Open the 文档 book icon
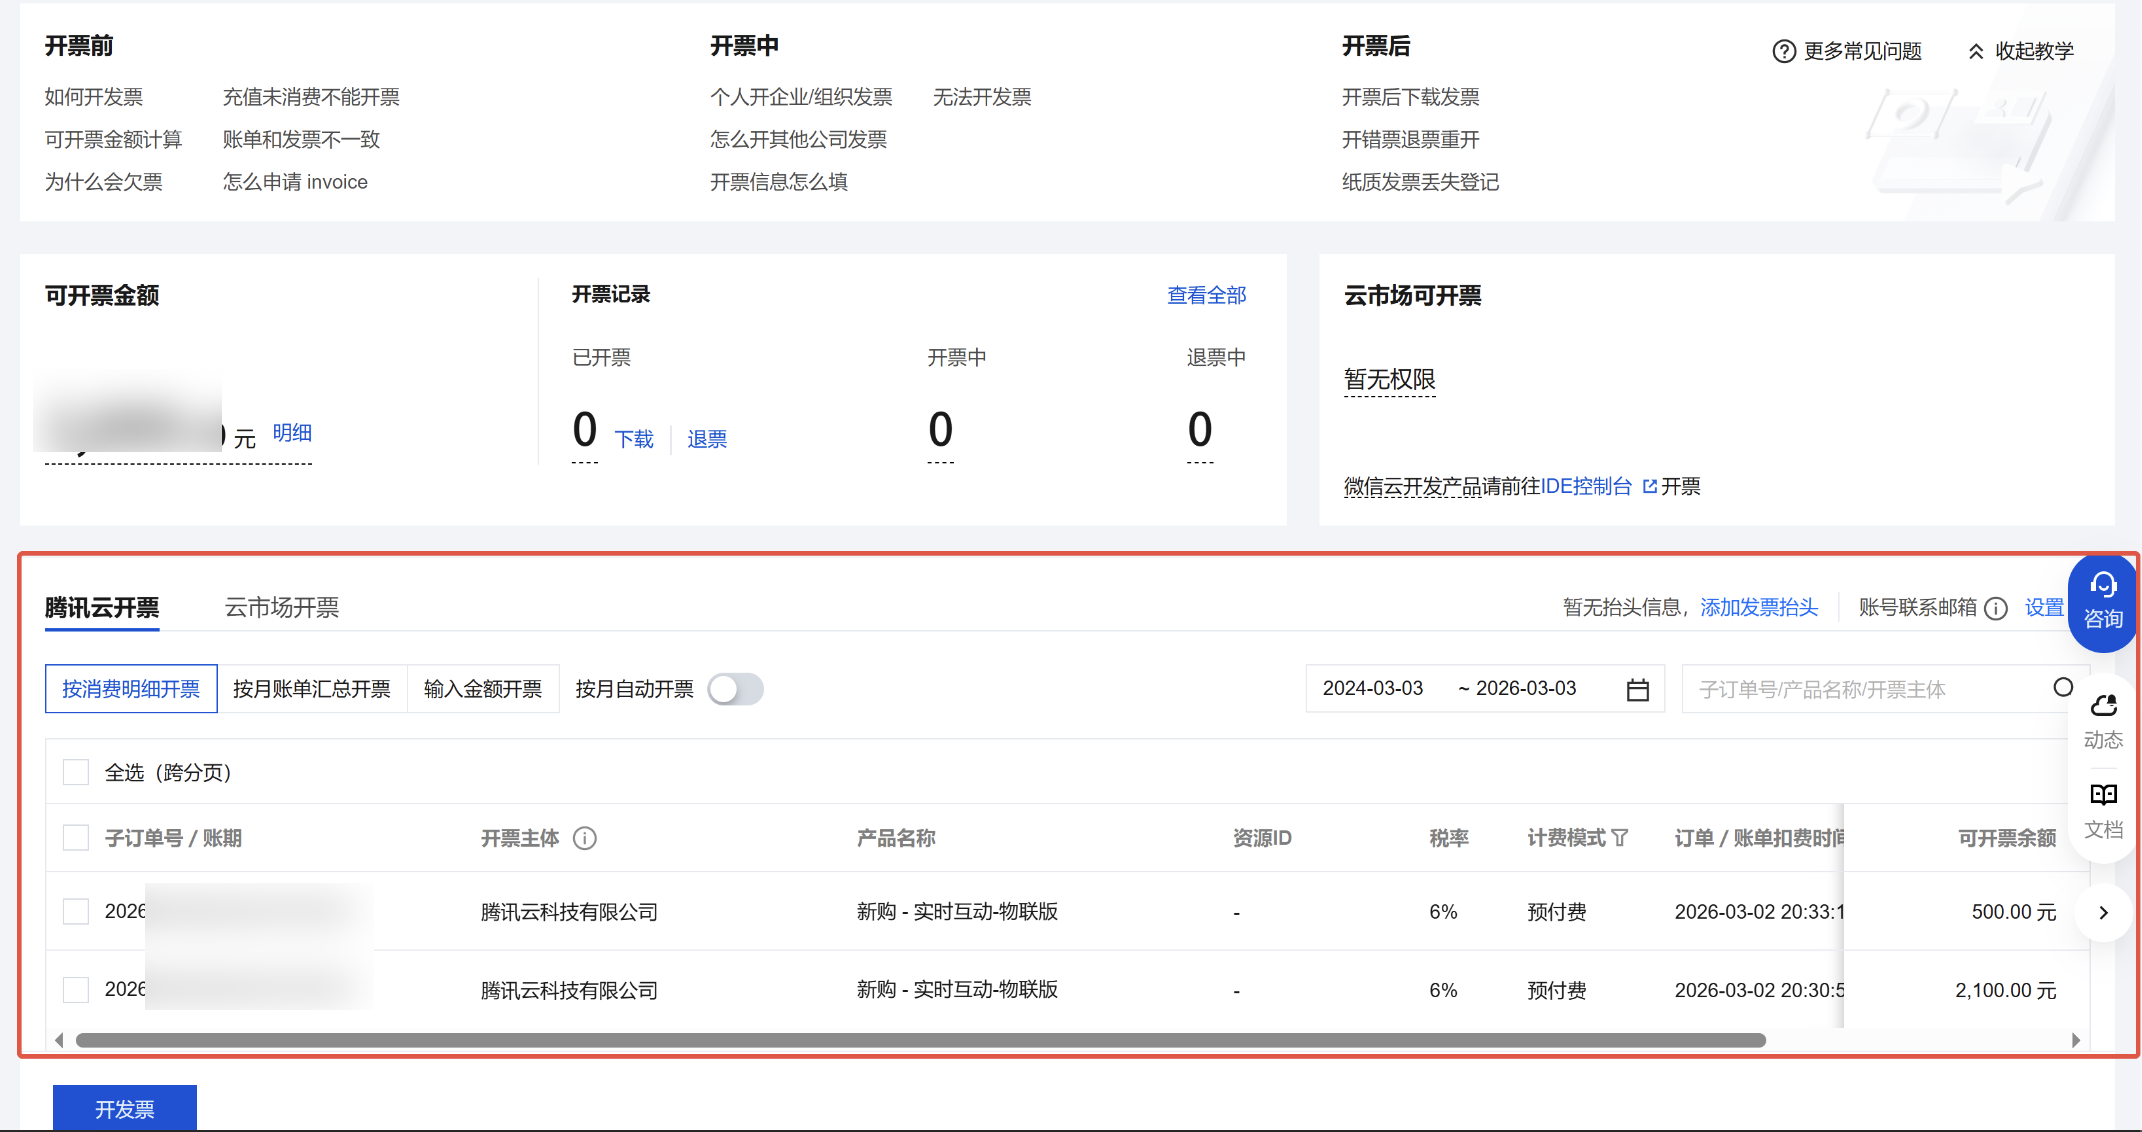 pos(2103,795)
